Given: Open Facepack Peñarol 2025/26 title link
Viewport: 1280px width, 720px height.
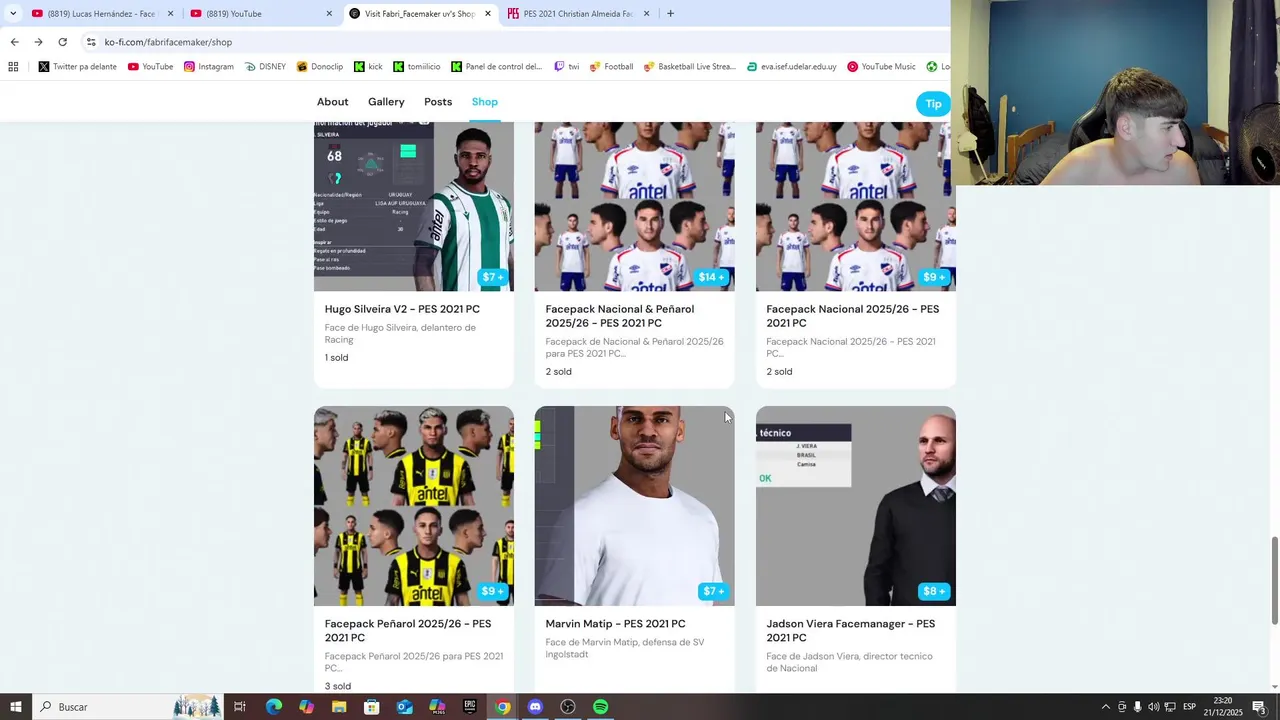Looking at the screenshot, I should [x=408, y=631].
